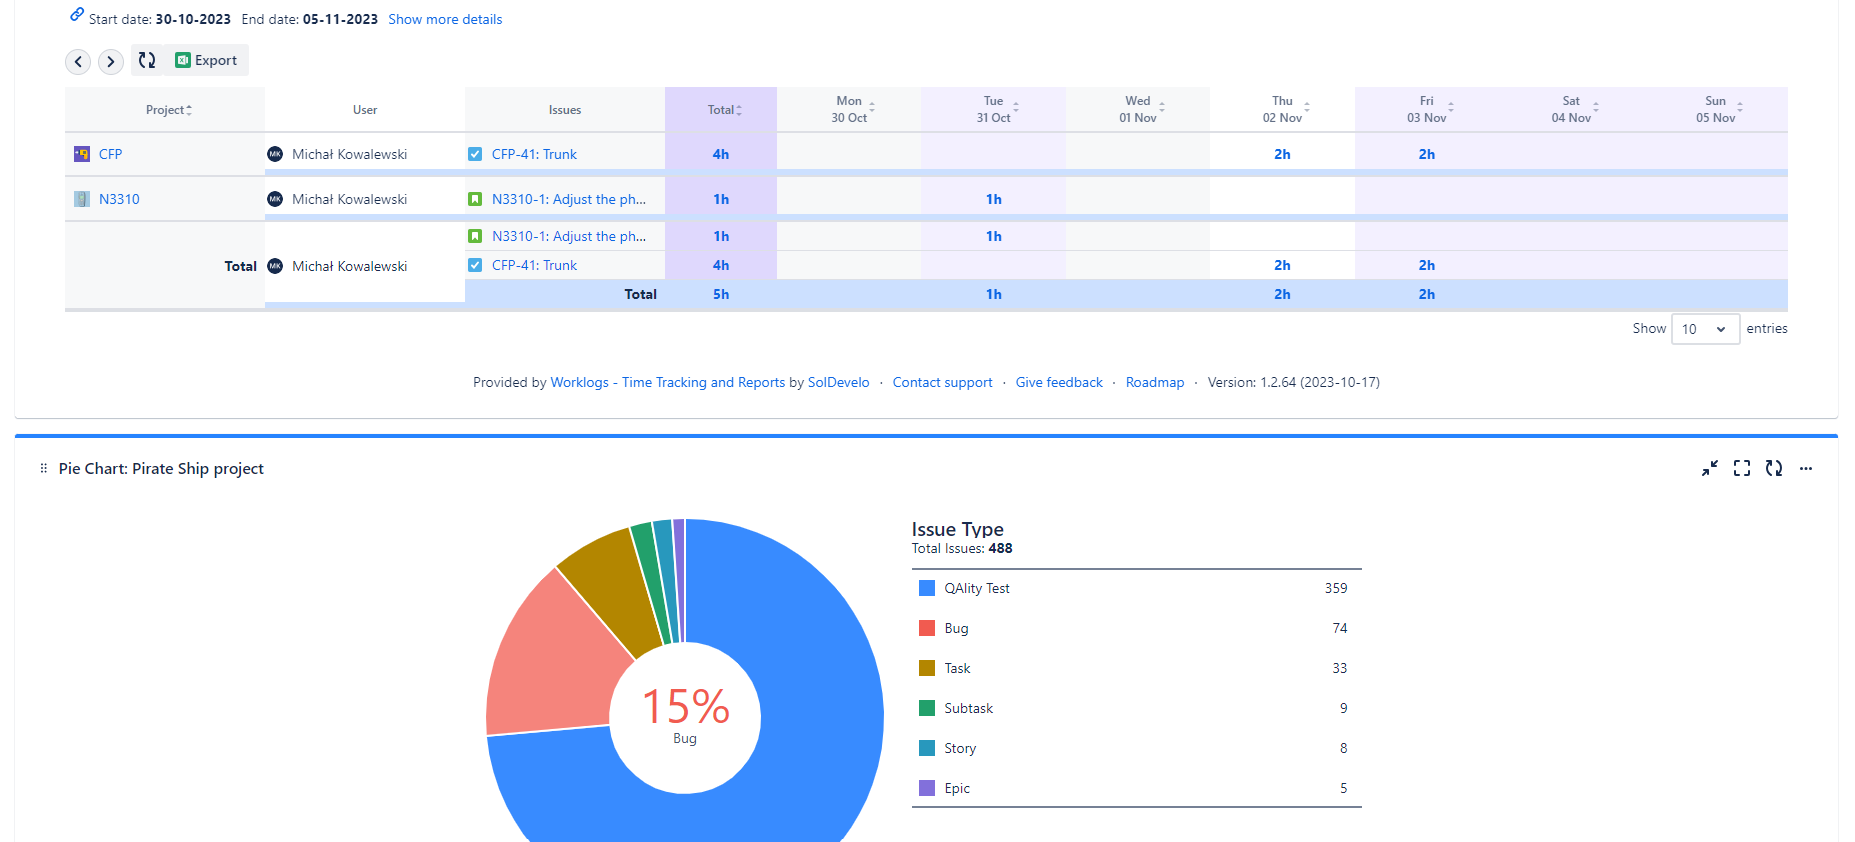Viewport: 1855px width, 842px height.
Task: Sort table by Total column
Action: (724, 110)
